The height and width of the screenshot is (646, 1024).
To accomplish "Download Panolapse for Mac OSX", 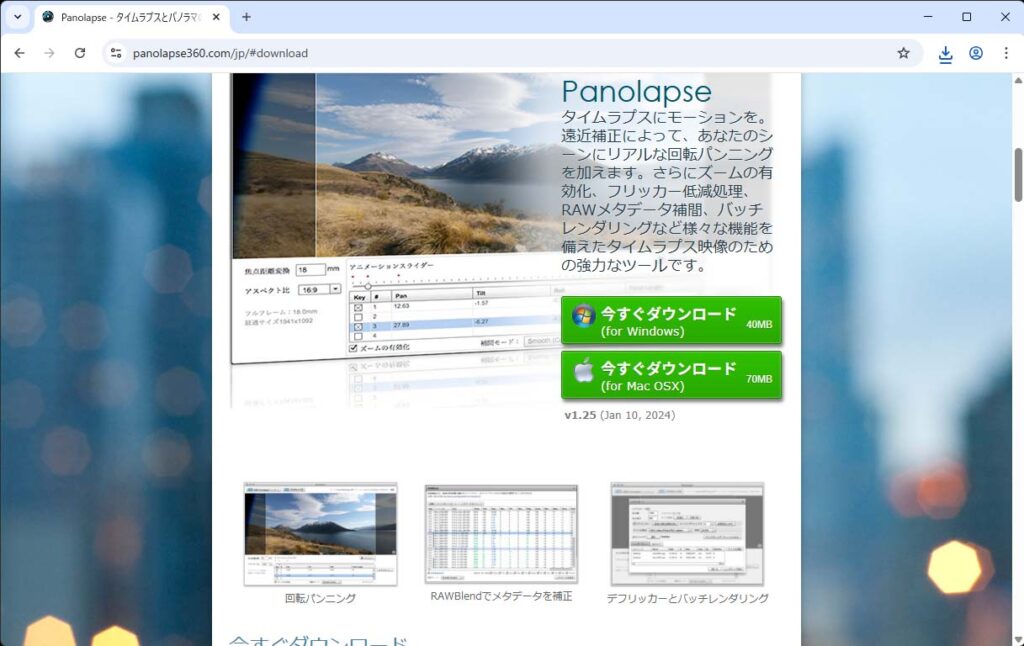I will pos(671,375).
